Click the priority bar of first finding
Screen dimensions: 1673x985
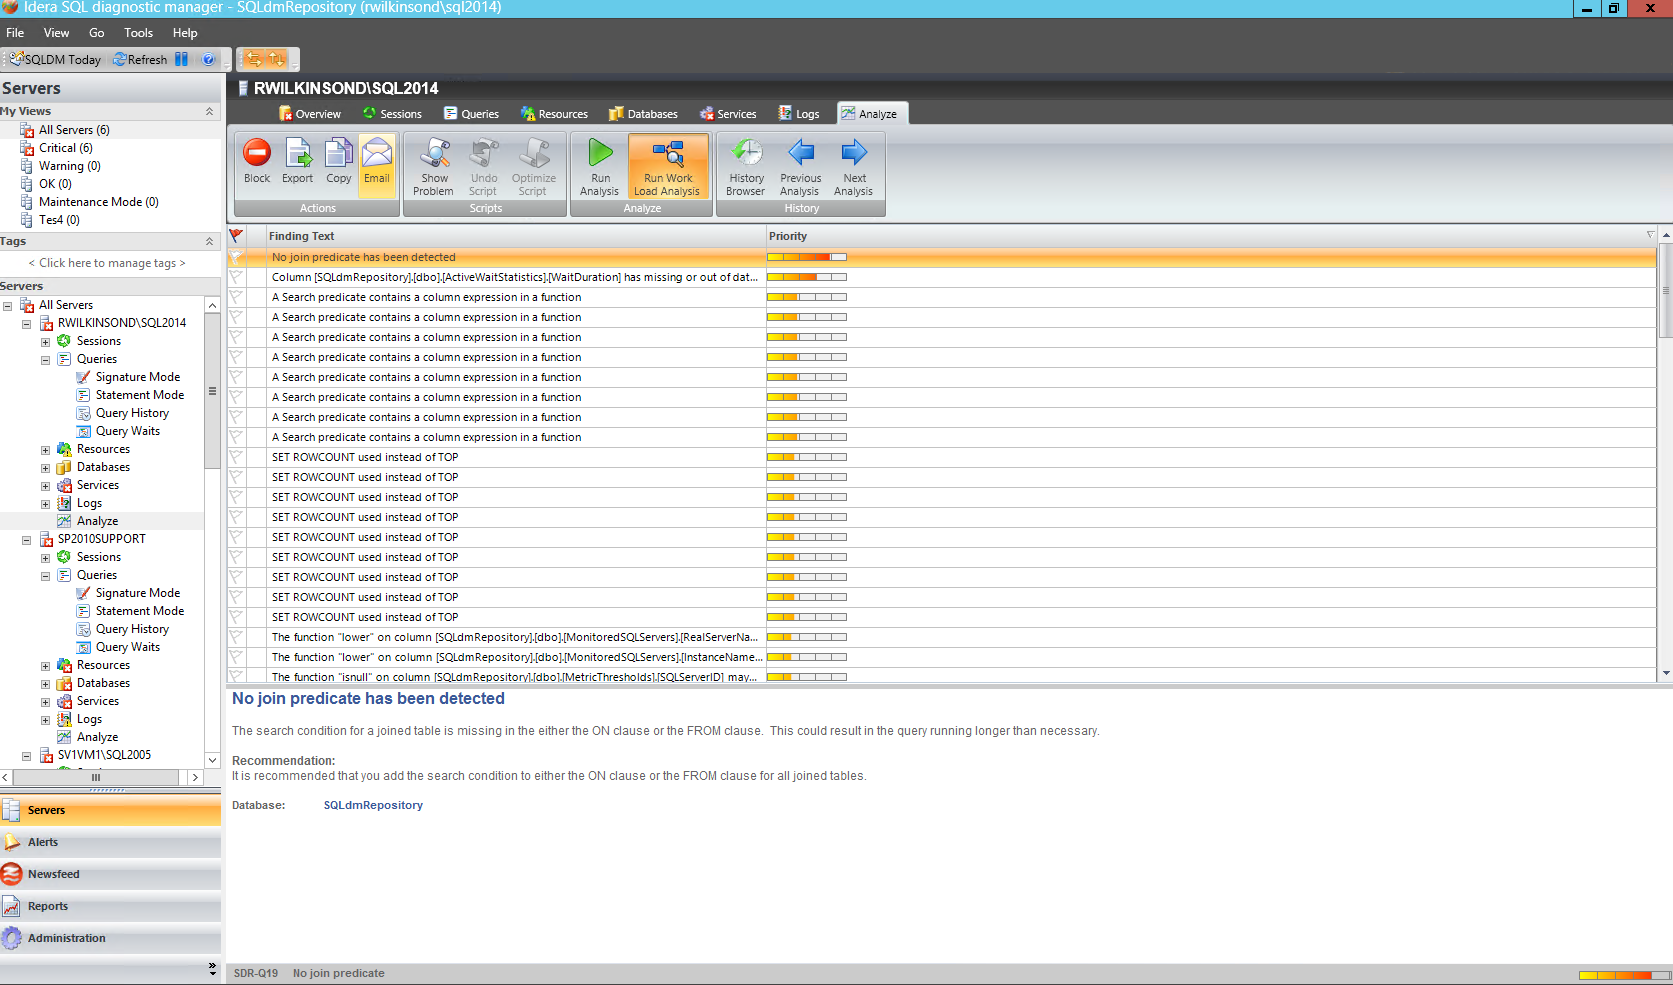pos(806,257)
